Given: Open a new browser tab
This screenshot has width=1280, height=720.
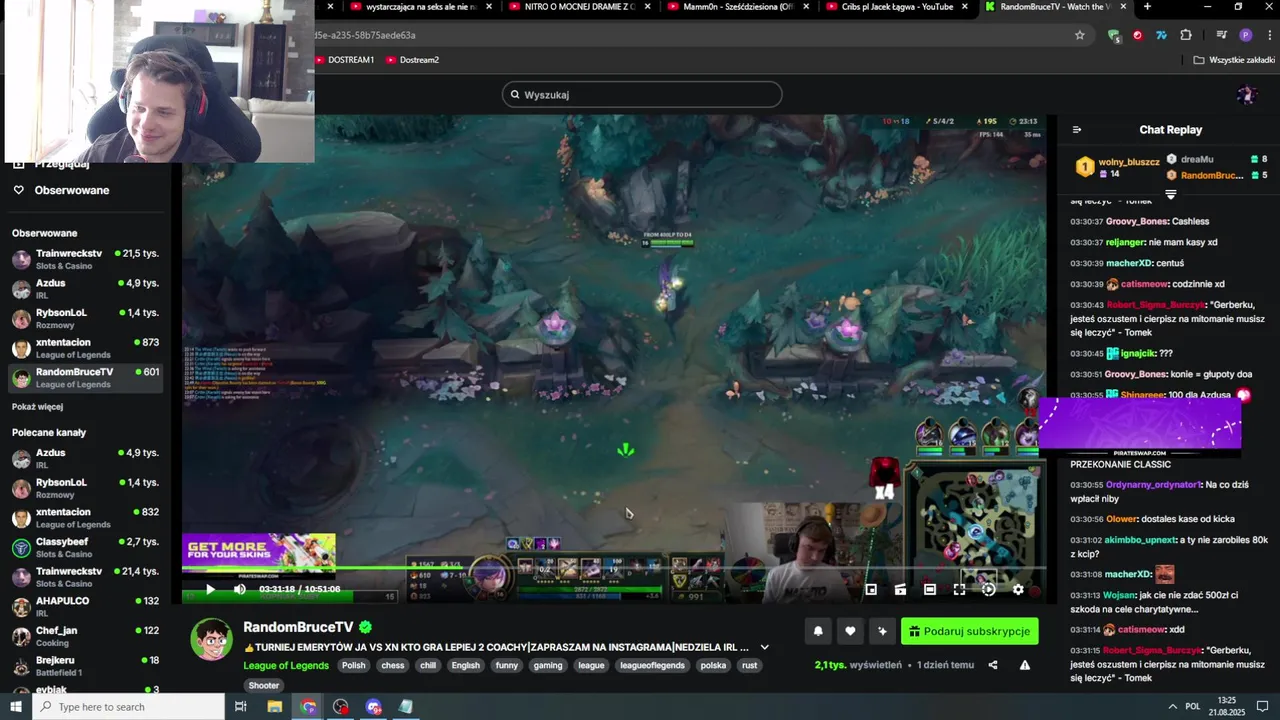Looking at the screenshot, I should coord(1147,6).
